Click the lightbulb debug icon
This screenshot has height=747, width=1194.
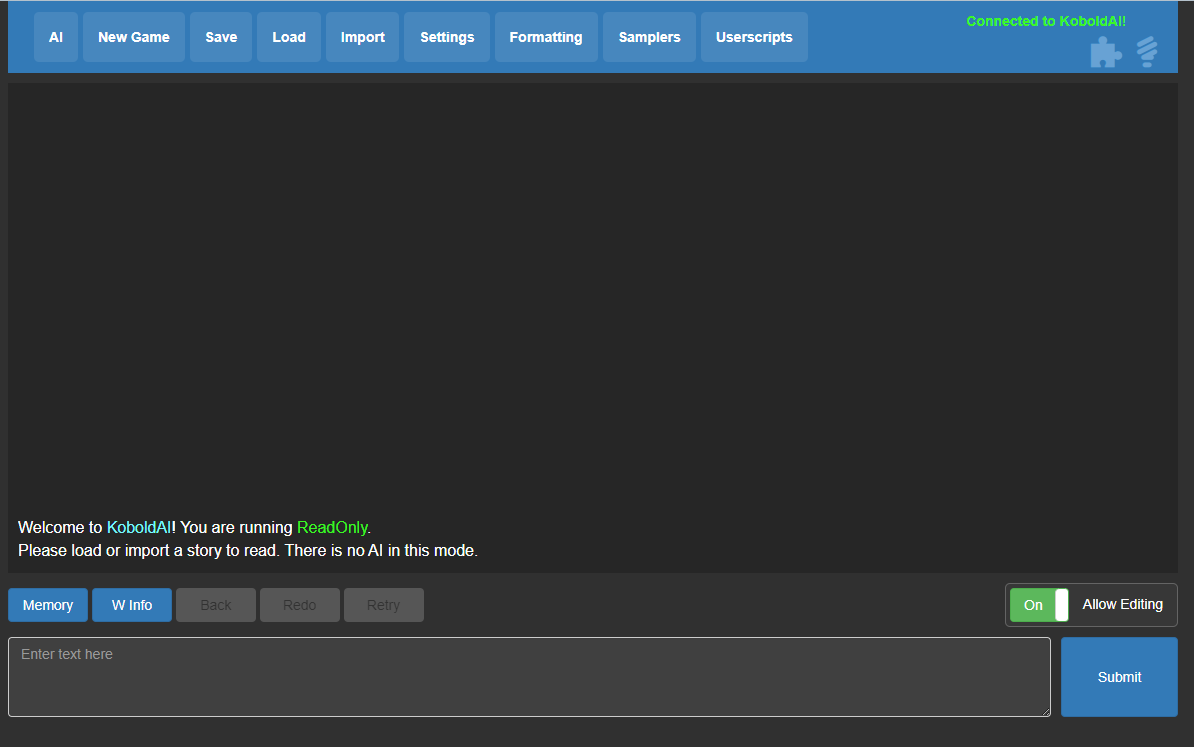1147,53
